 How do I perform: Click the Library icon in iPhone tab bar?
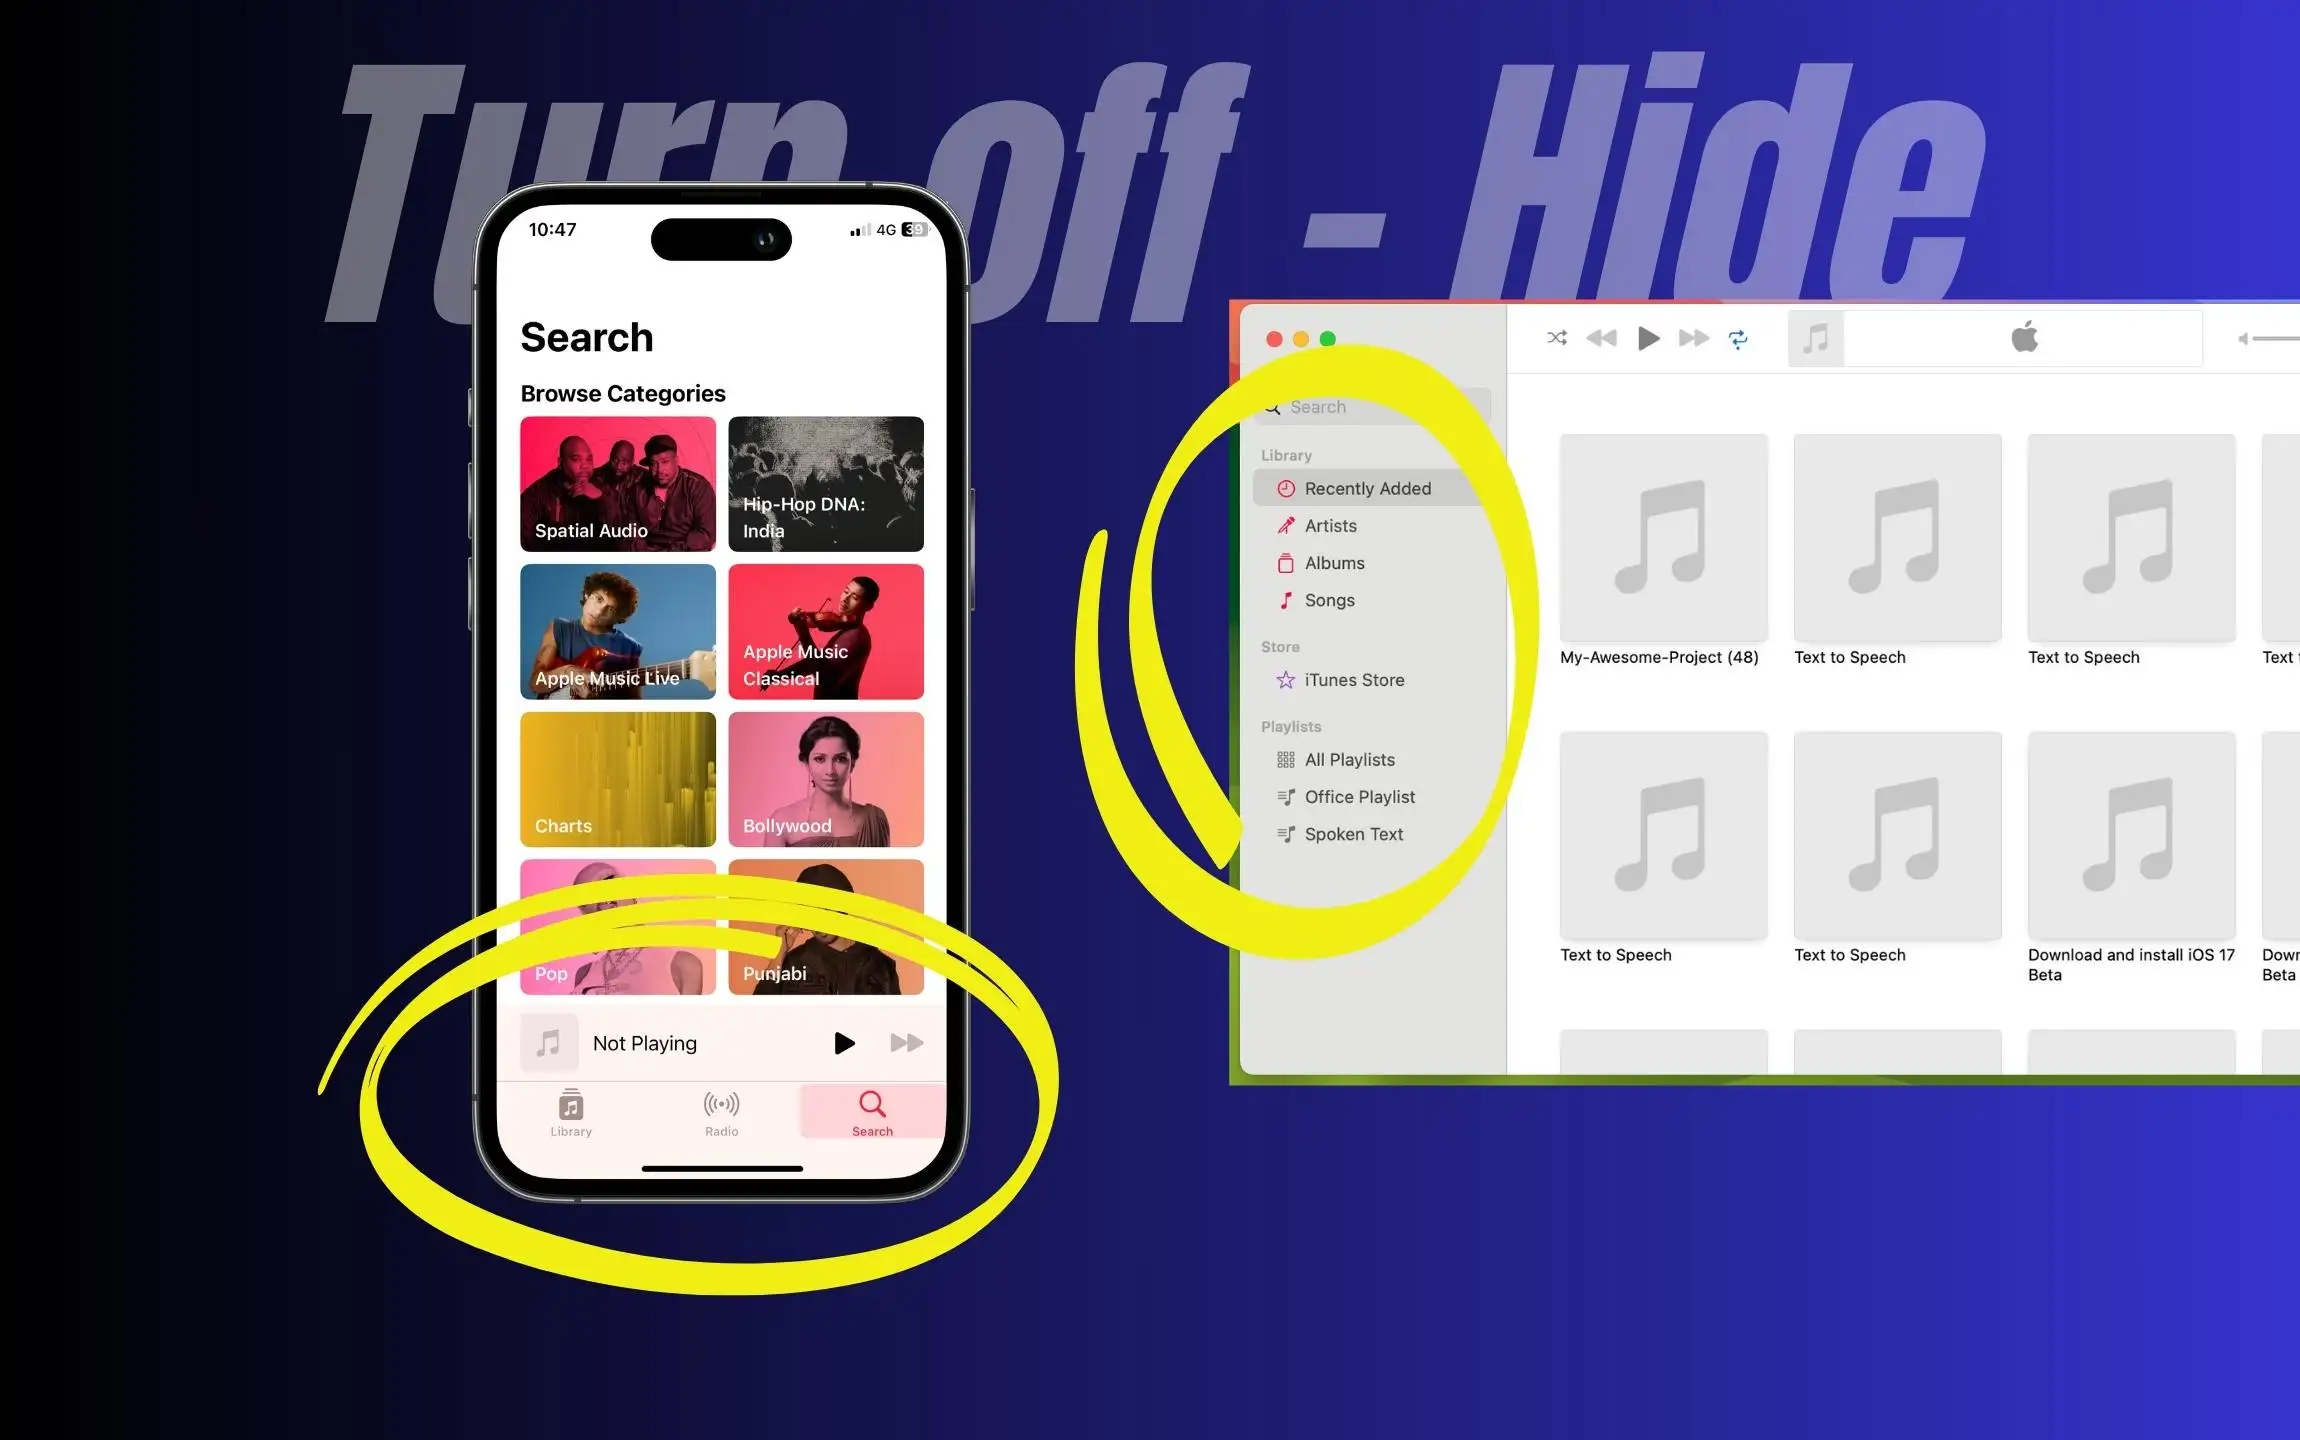click(x=570, y=1112)
